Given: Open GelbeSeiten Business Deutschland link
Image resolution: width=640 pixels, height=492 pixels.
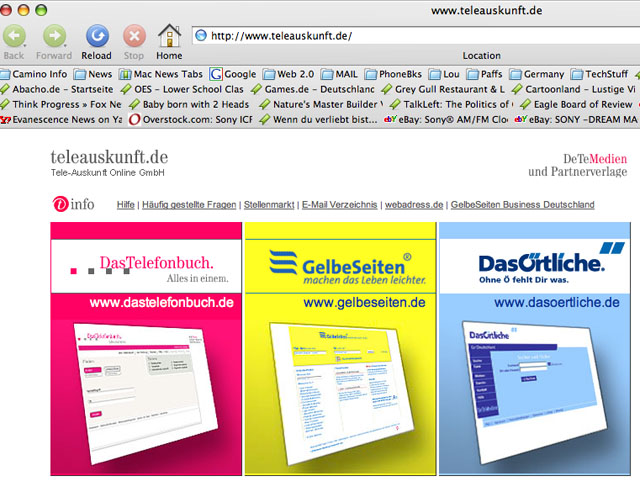Looking at the screenshot, I should (522, 205).
